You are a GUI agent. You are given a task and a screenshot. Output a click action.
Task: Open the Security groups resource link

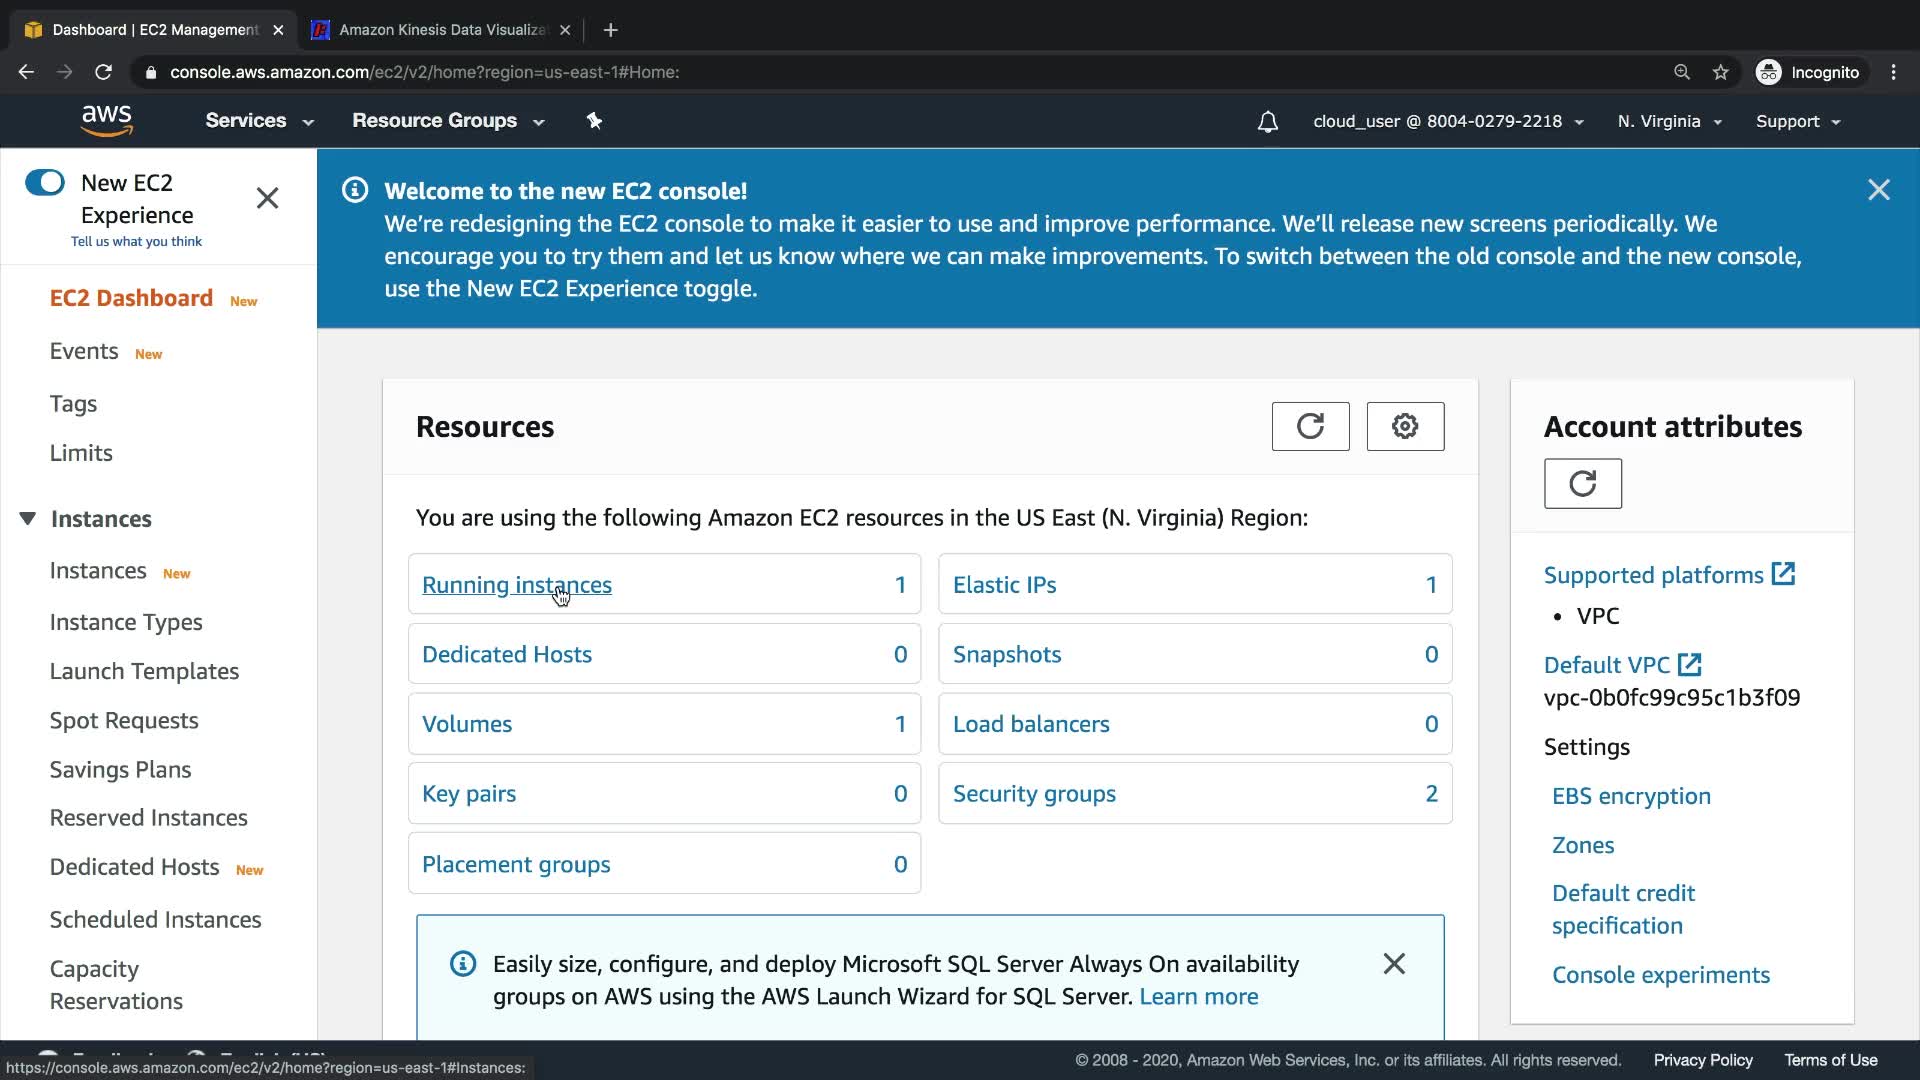(x=1034, y=794)
